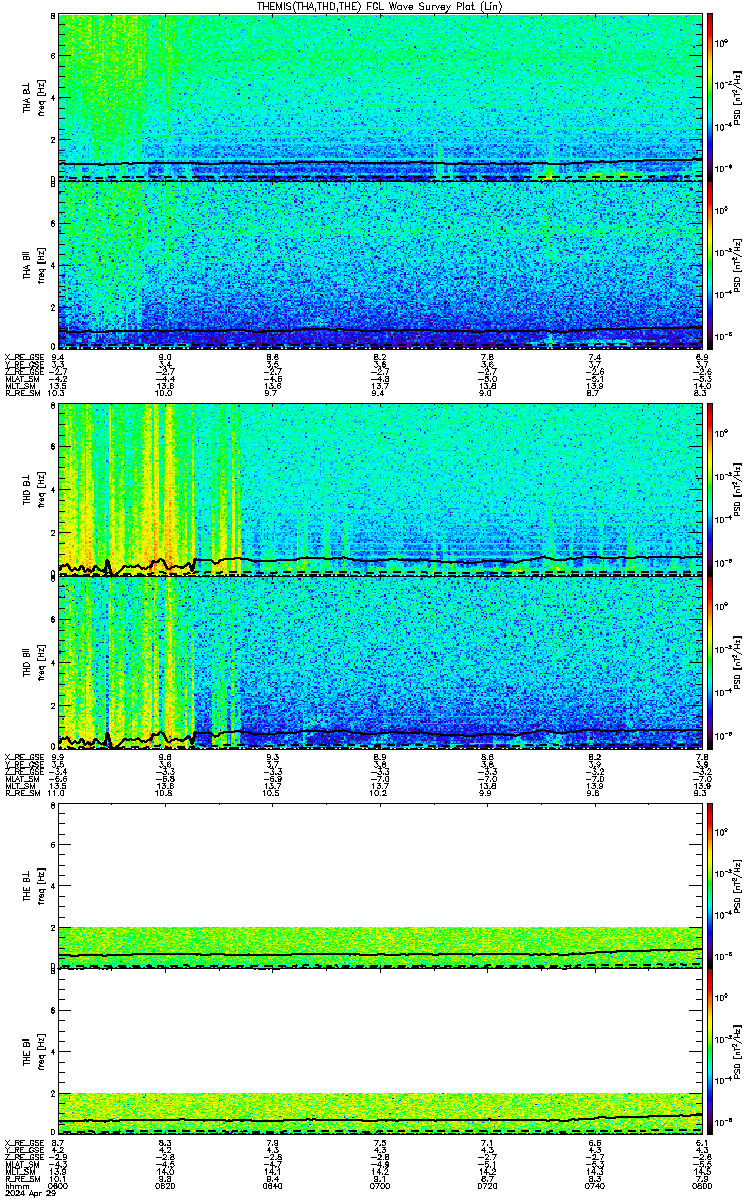The image size is (750, 1200).
Task: Click the color bar beside THE B-perpendicular panel
Action: [x=710, y=885]
